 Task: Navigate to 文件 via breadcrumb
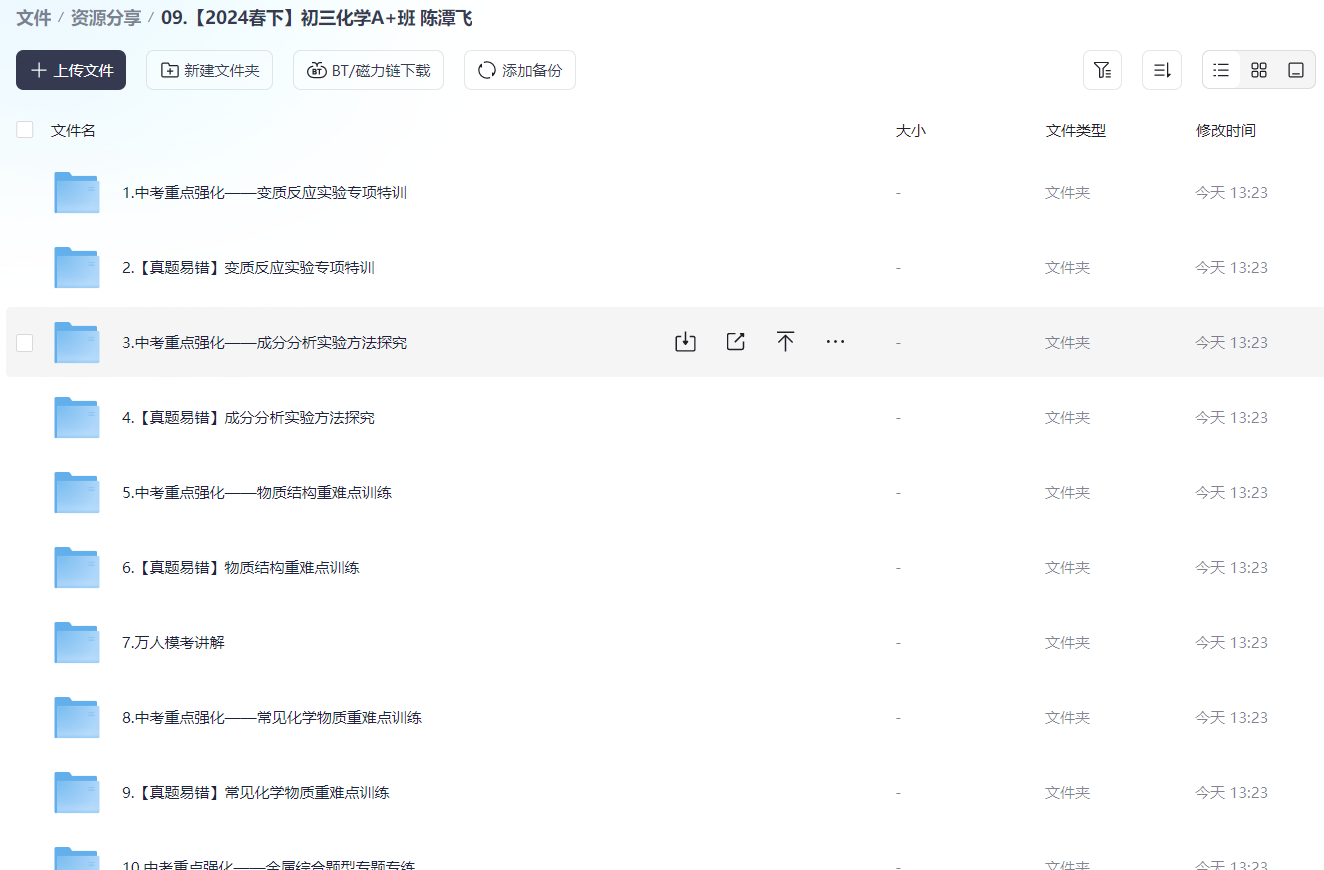coord(33,17)
